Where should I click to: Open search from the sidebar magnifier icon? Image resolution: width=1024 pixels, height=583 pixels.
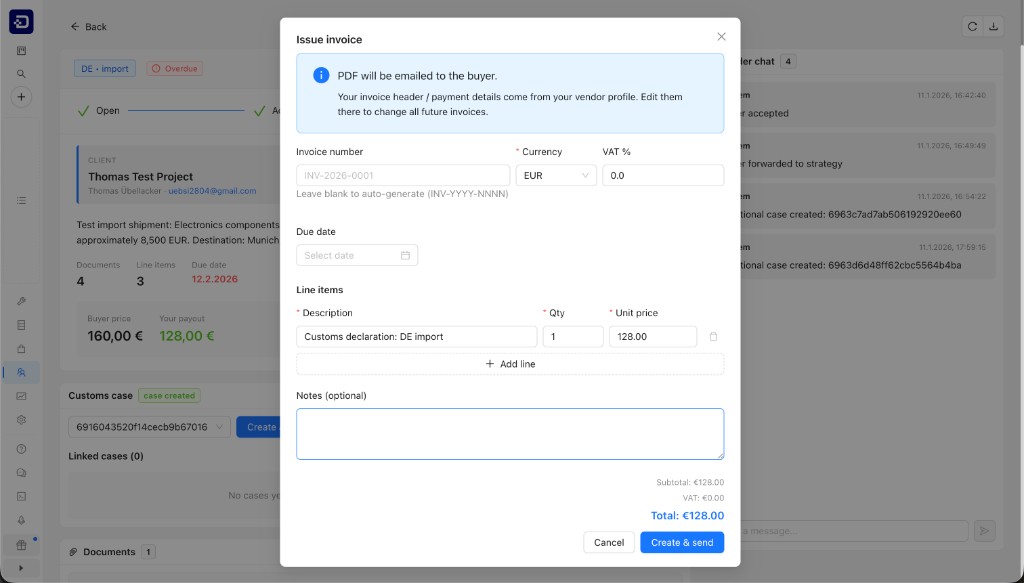21,74
